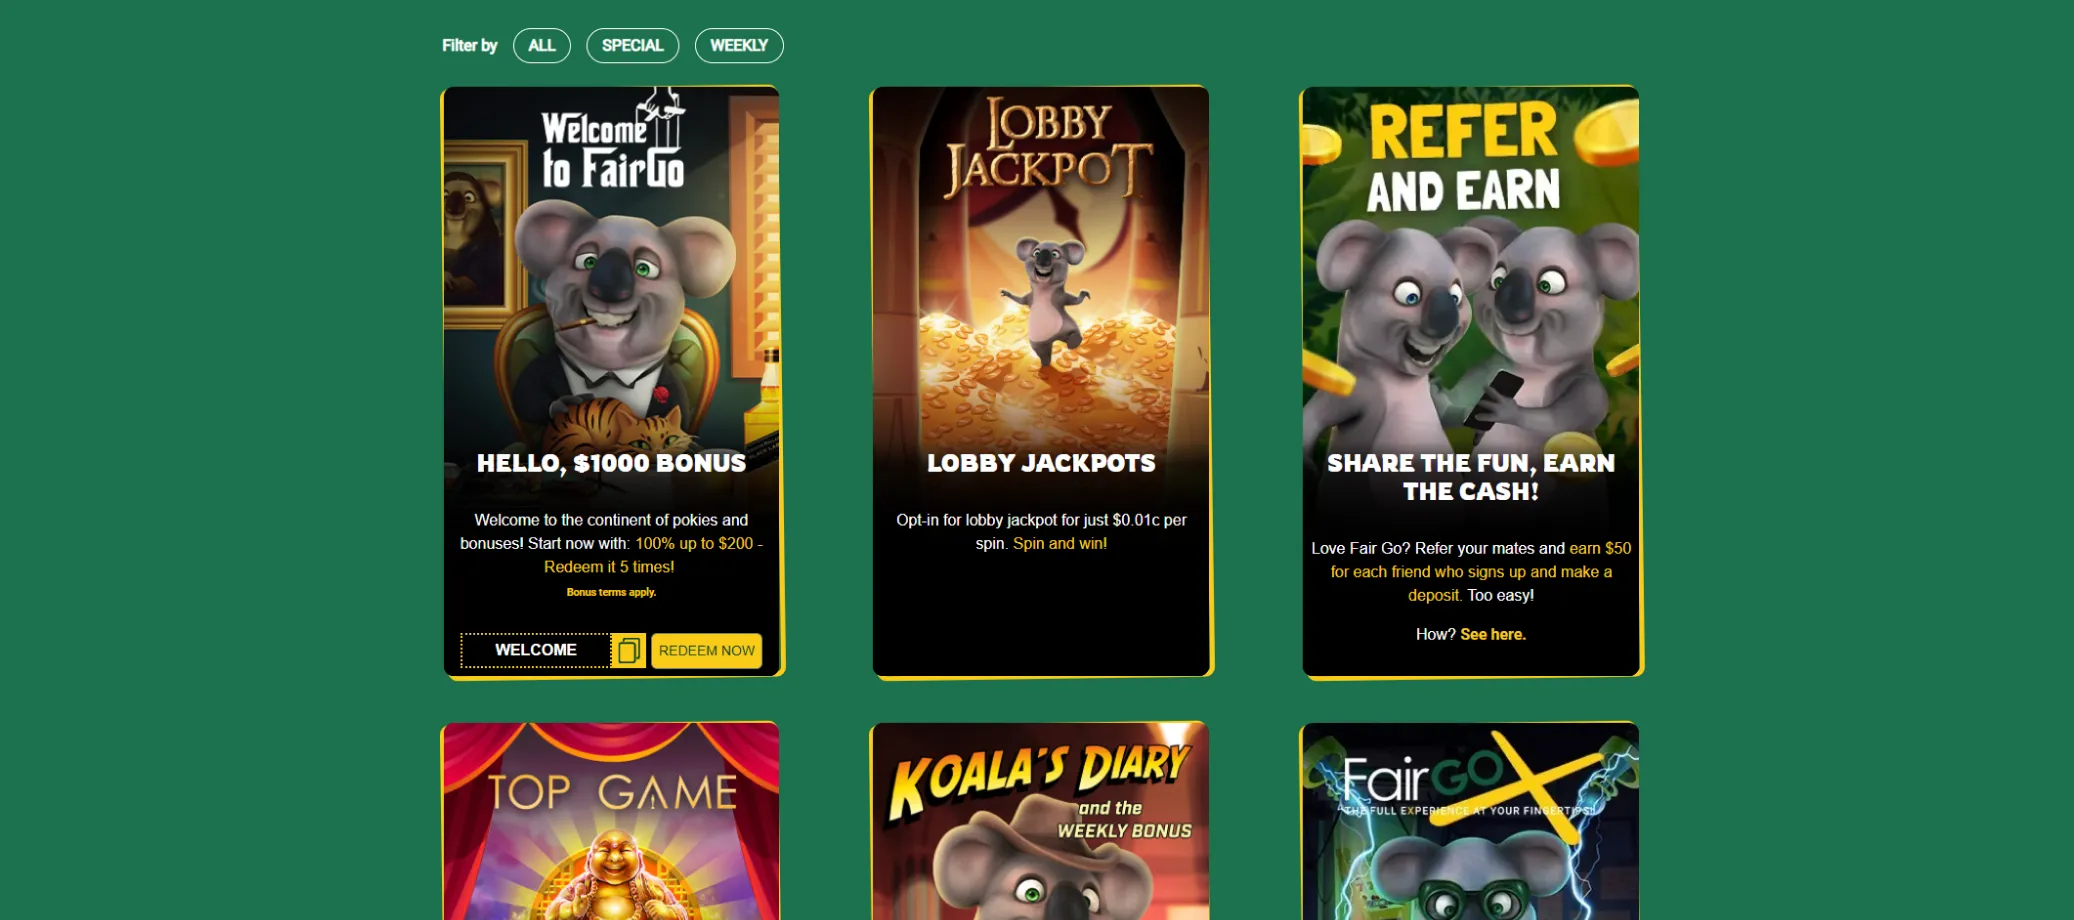Open the See here referral link
Image resolution: width=2074 pixels, height=920 pixels.
(1493, 634)
